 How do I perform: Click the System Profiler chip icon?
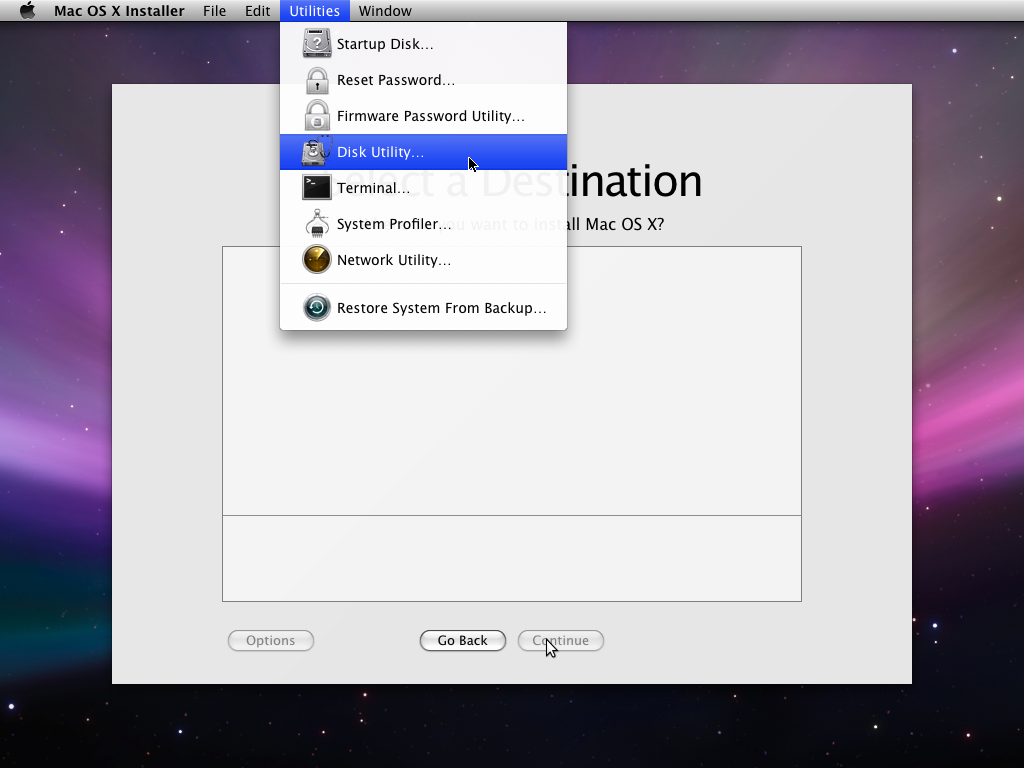317,224
